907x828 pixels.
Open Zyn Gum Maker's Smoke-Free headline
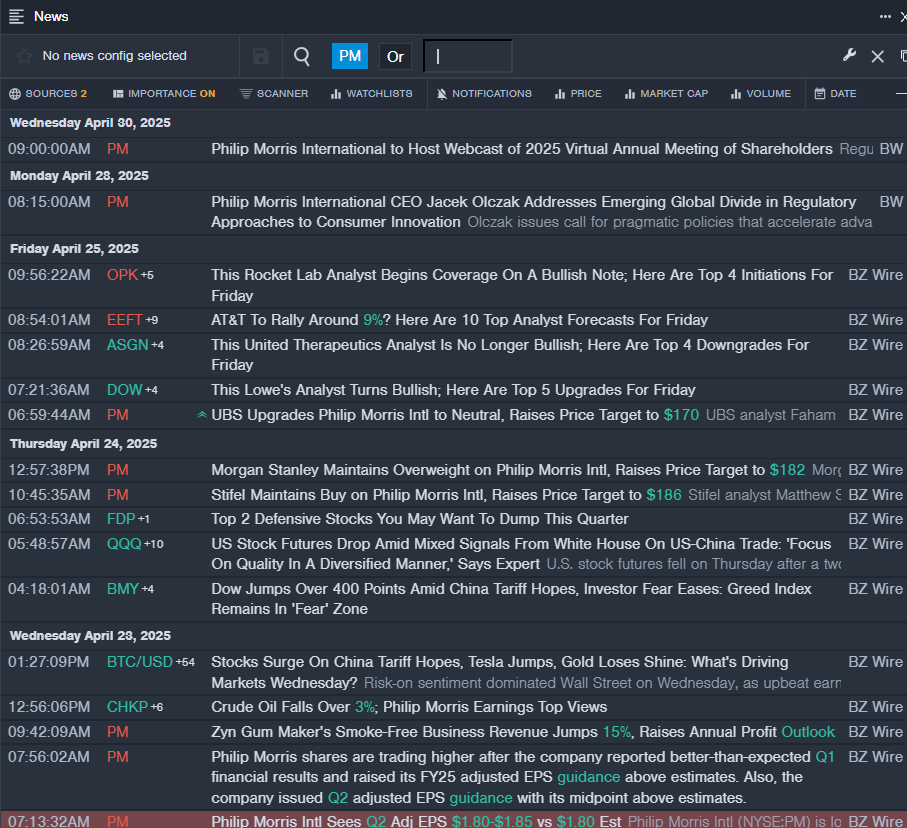[523, 732]
